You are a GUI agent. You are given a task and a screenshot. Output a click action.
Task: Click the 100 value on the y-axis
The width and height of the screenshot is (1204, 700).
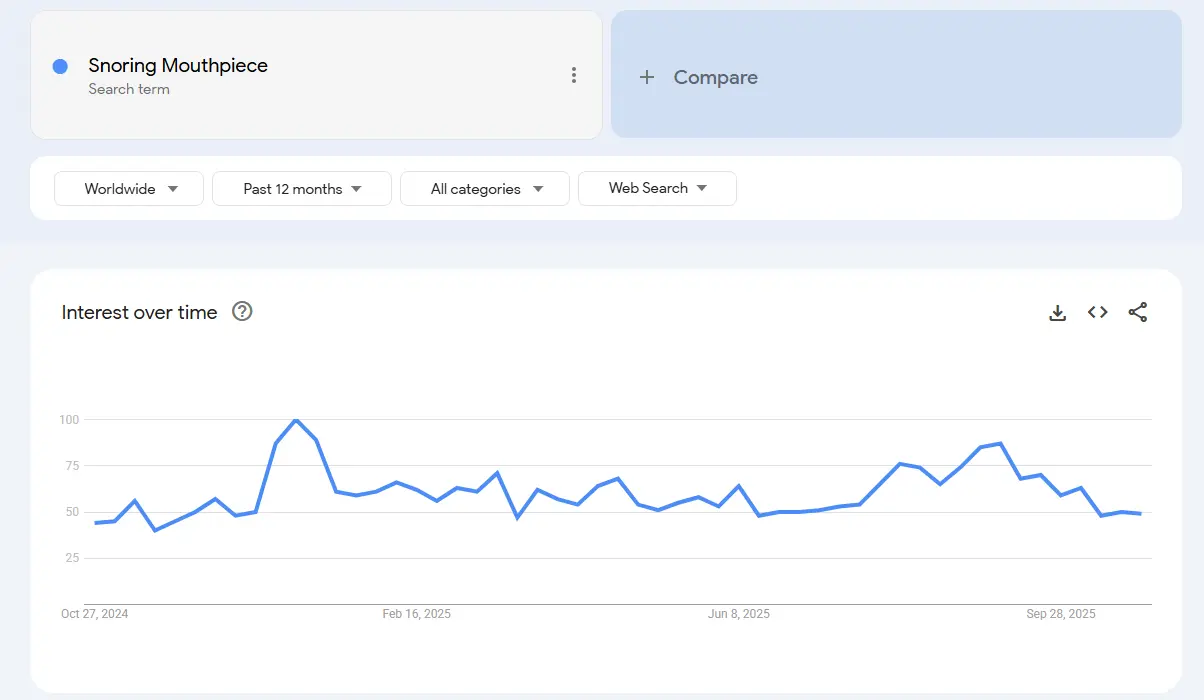tap(71, 420)
